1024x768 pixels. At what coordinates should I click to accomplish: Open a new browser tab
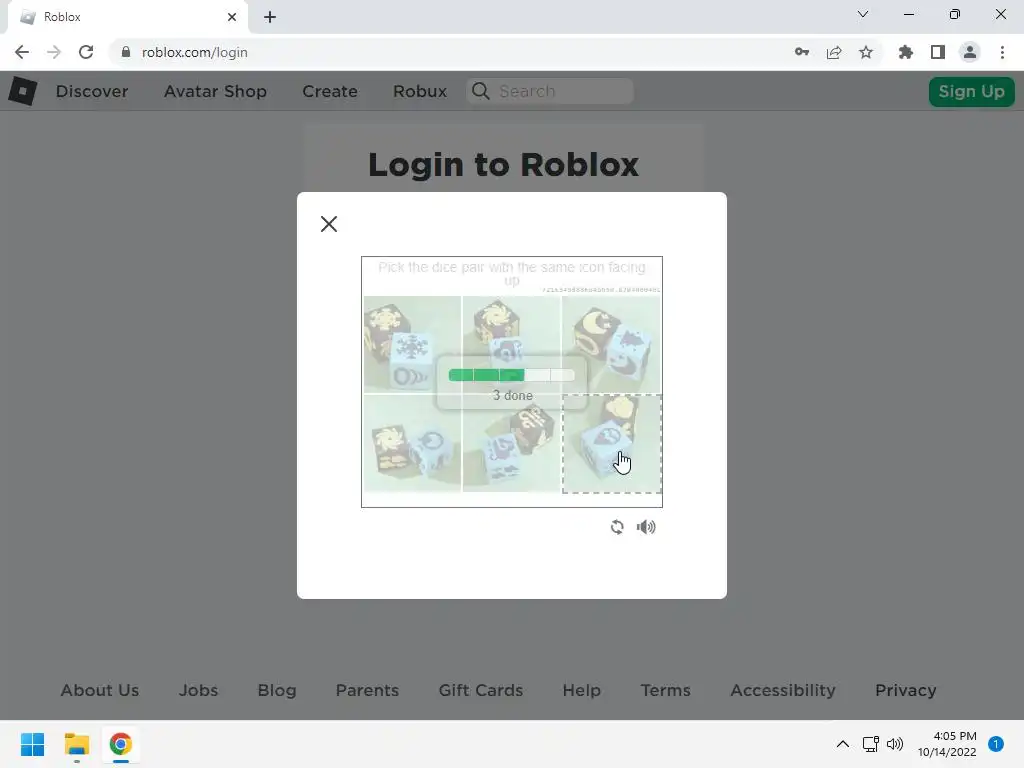(x=270, y=17)
